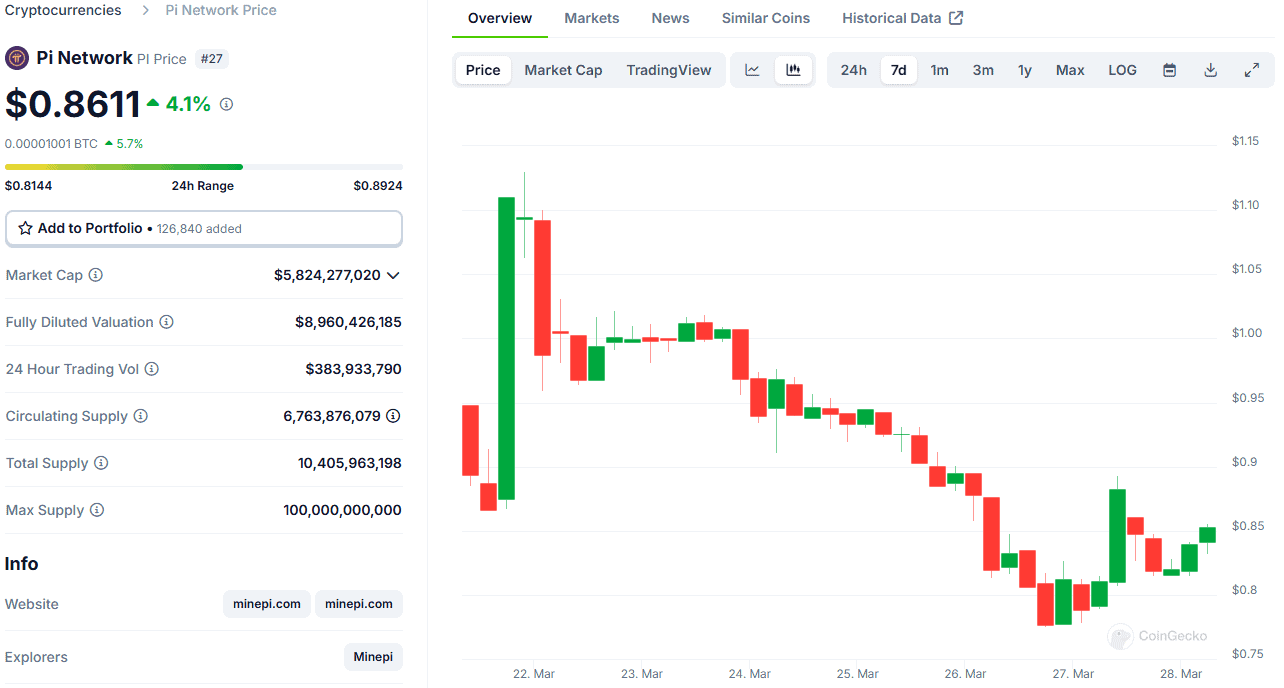Click the 24h range progress bar
1284x688 pixels.
point(204,167)
